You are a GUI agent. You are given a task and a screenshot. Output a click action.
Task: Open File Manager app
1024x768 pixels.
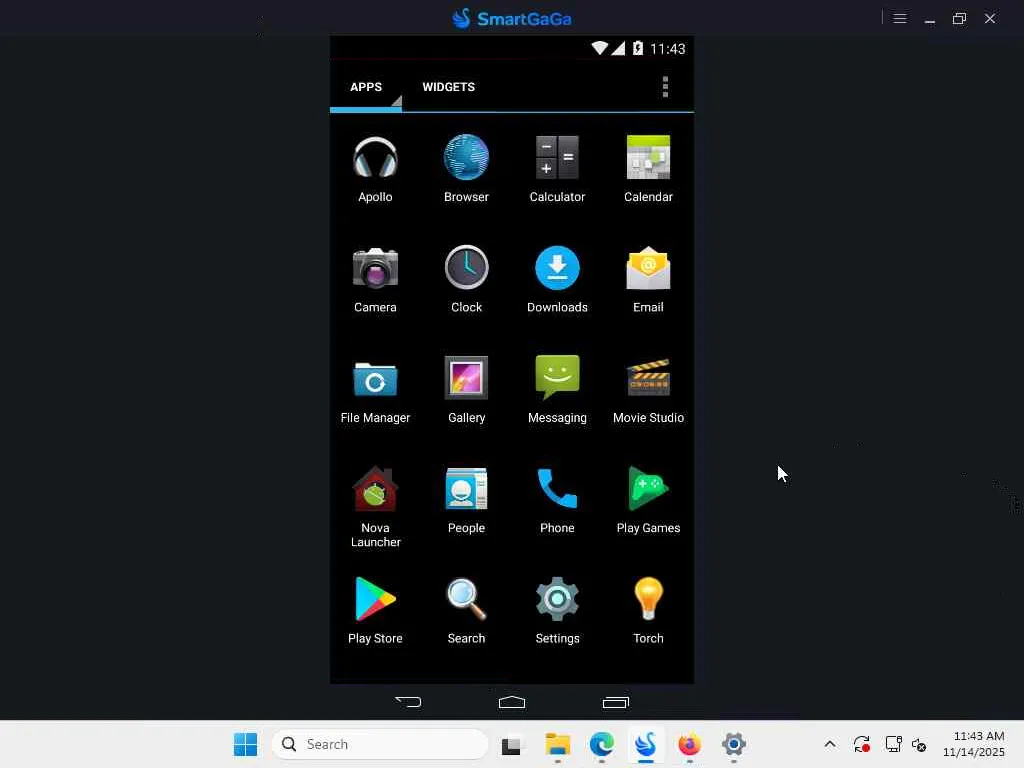pos(375,390)
